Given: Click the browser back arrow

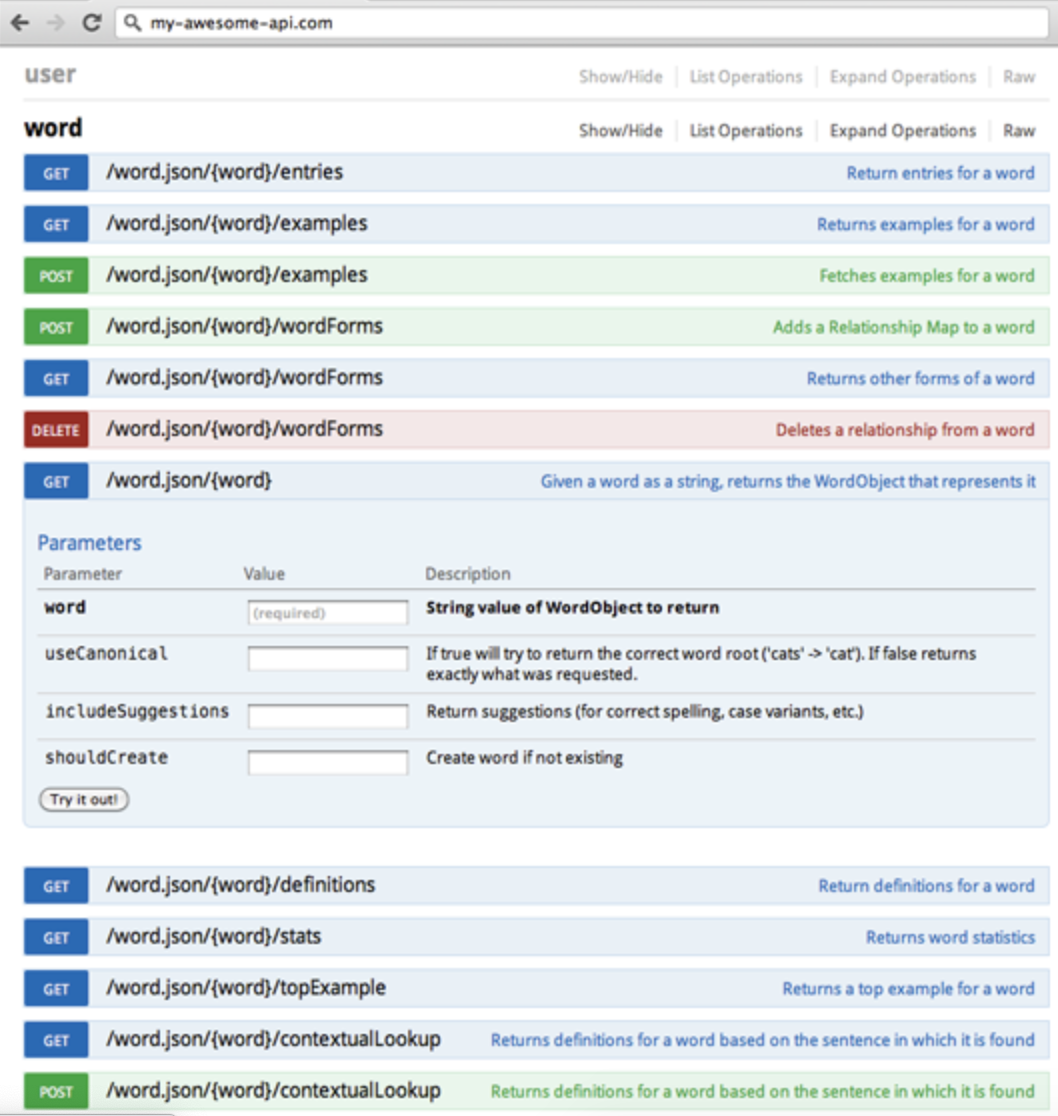Looking at the screenshot, I should coord(19,22).
